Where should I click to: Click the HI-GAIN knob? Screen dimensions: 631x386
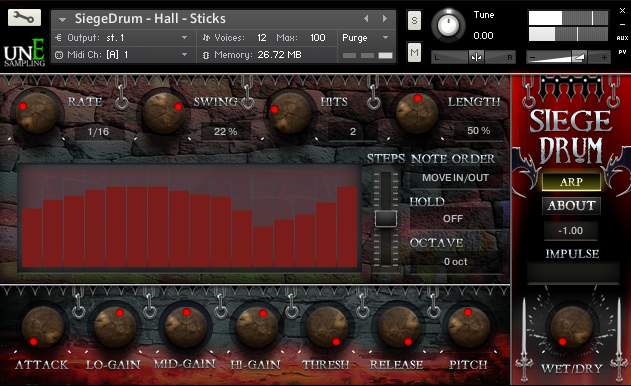click(x=256, y=326)
